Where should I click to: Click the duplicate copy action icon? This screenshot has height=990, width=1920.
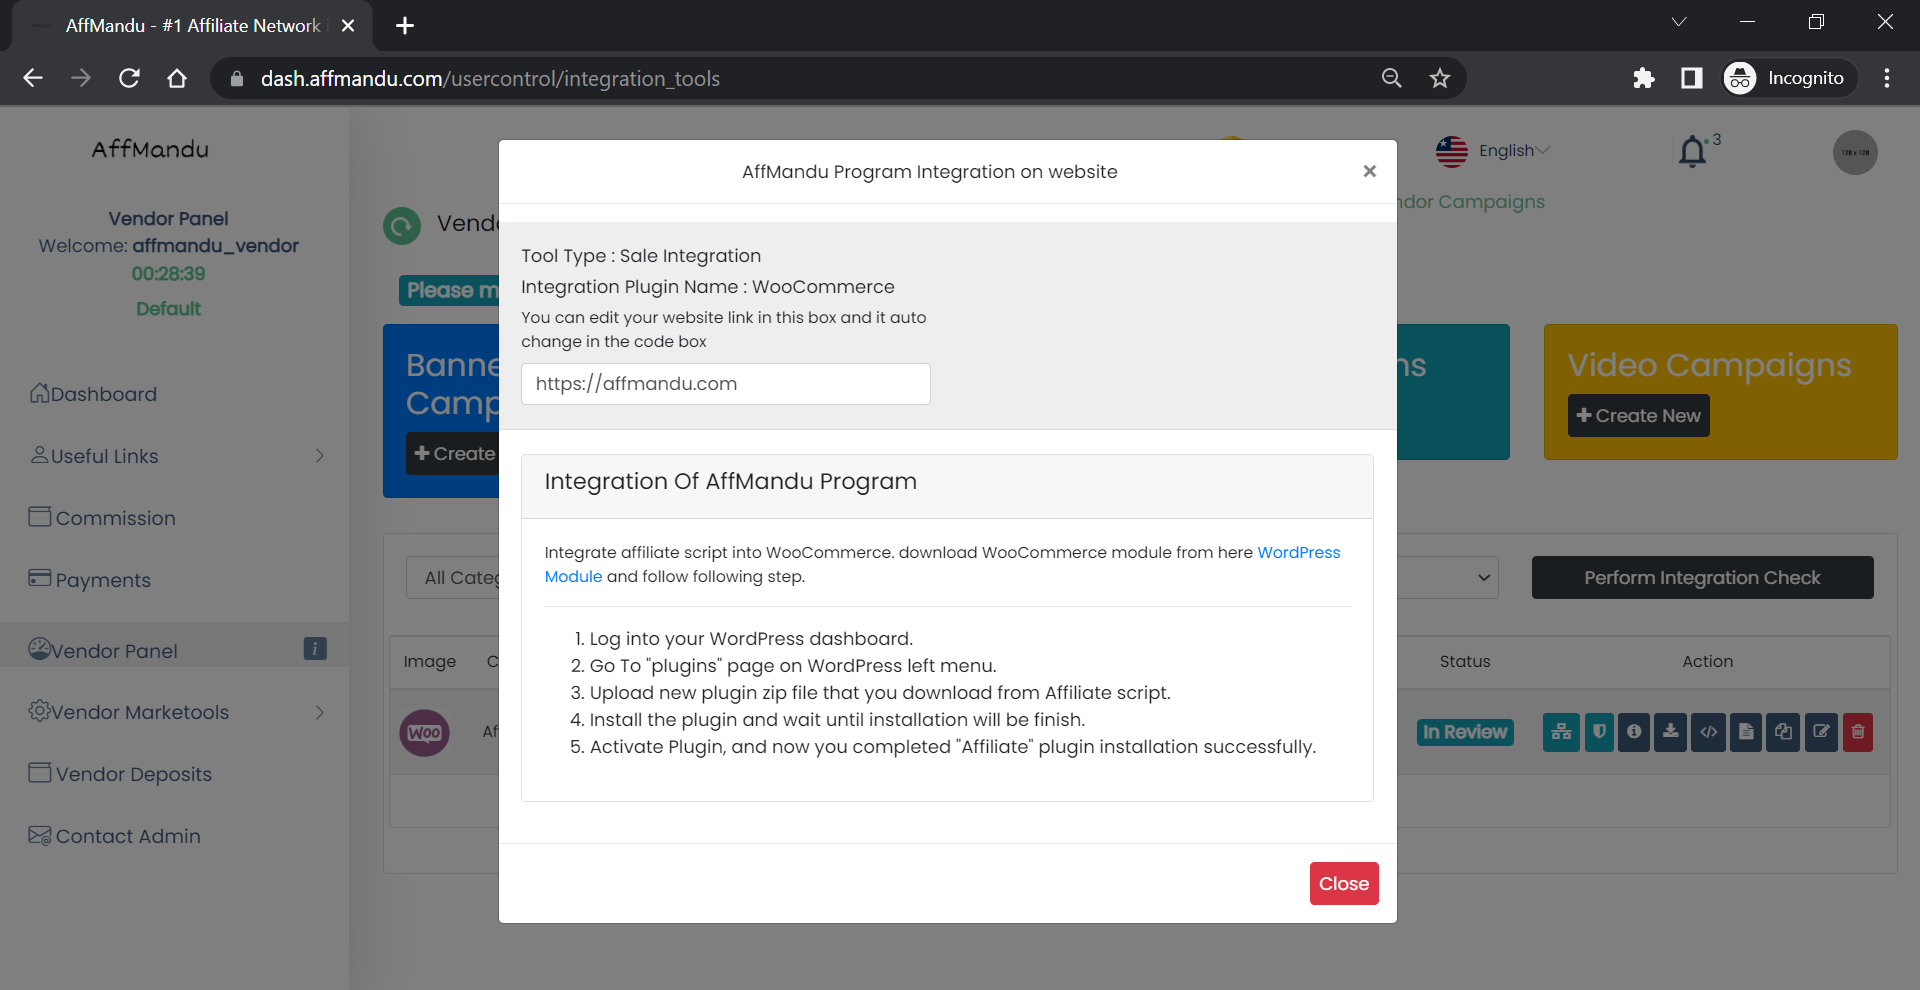tap(1783, 732)
